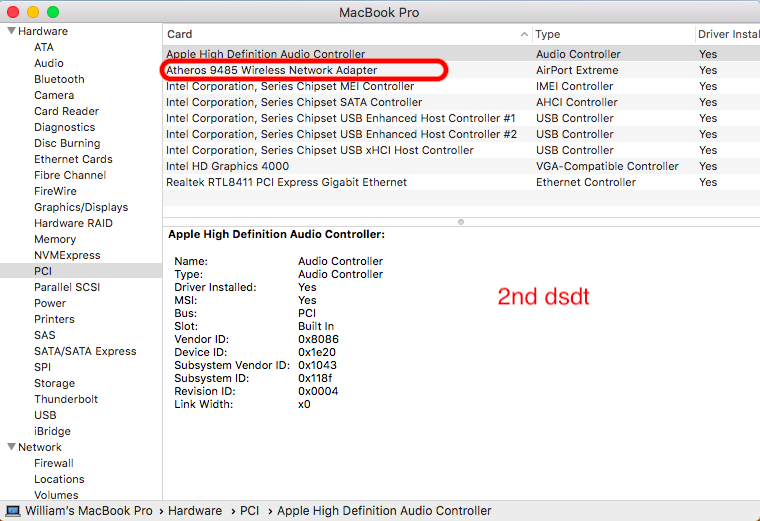The image size is (760, 521).
Task: Click Hardware in the bottom path bar
Action: pyautogui.click(x=194, y=511)
